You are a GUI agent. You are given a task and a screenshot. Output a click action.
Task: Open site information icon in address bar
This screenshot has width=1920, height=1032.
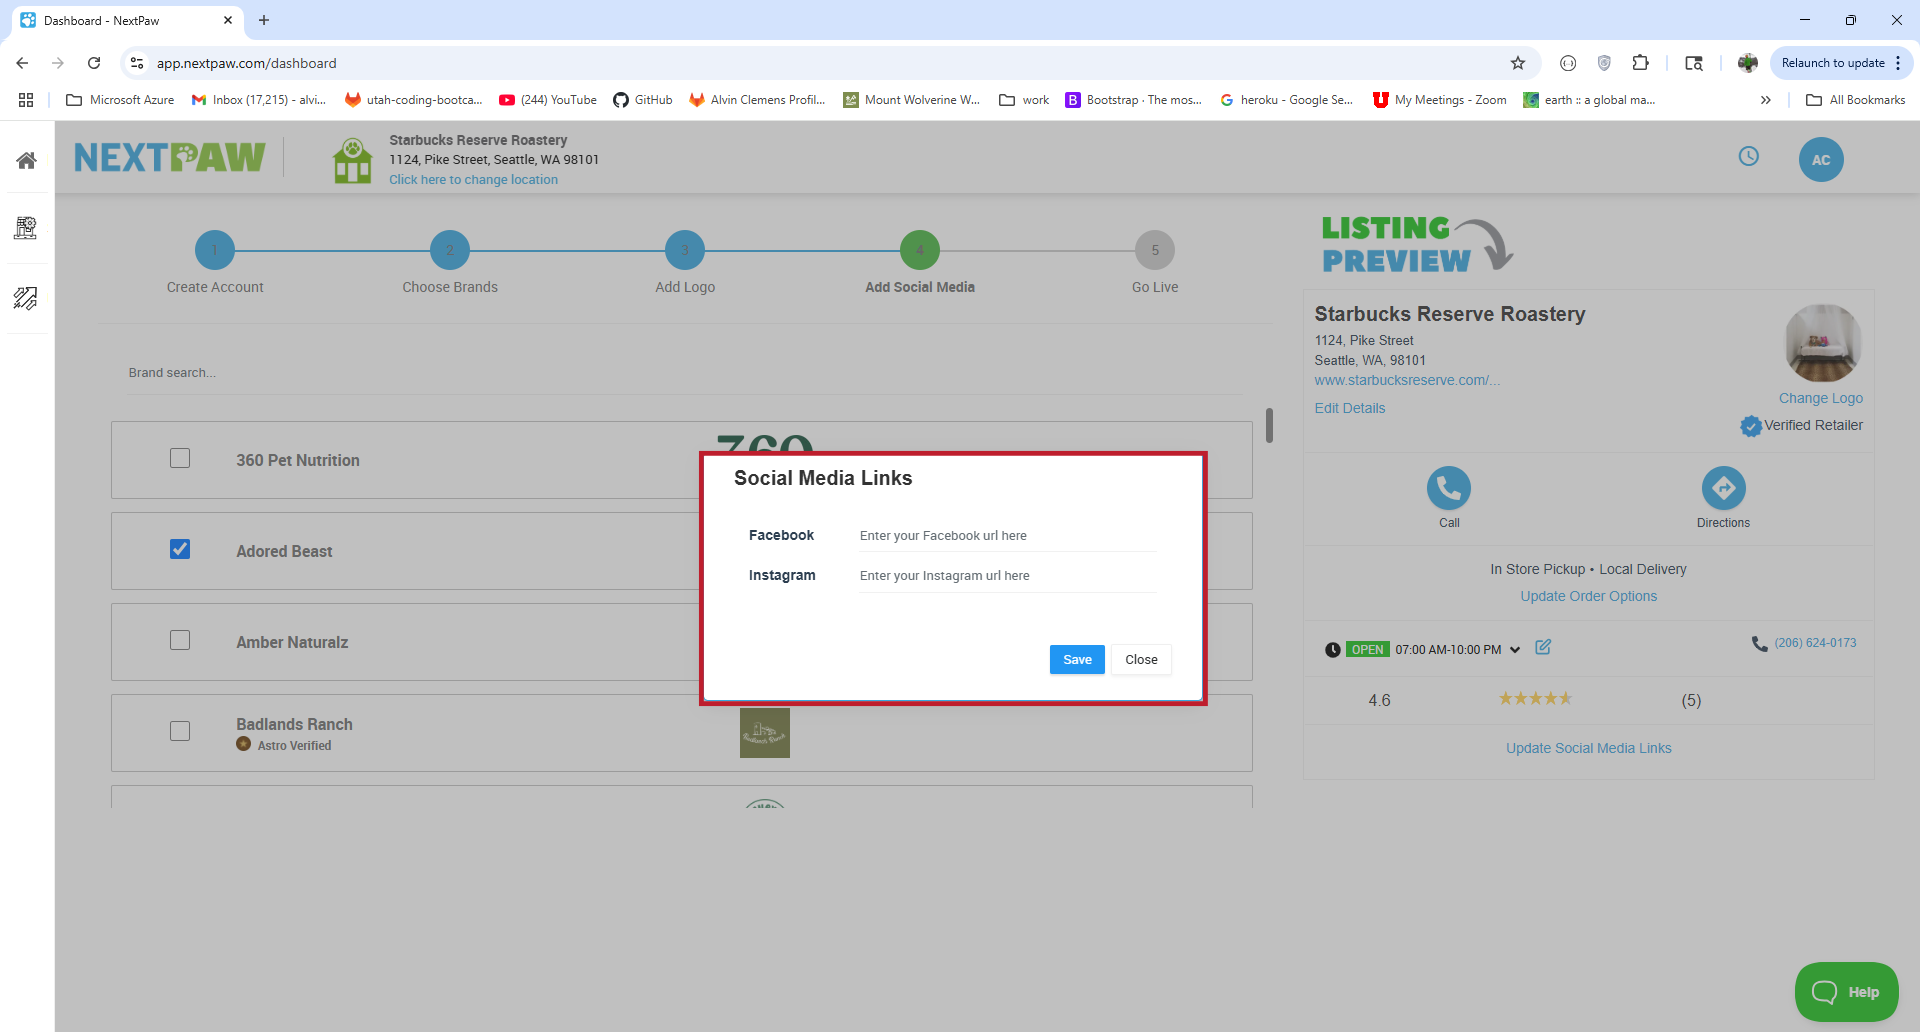point(137,63)
